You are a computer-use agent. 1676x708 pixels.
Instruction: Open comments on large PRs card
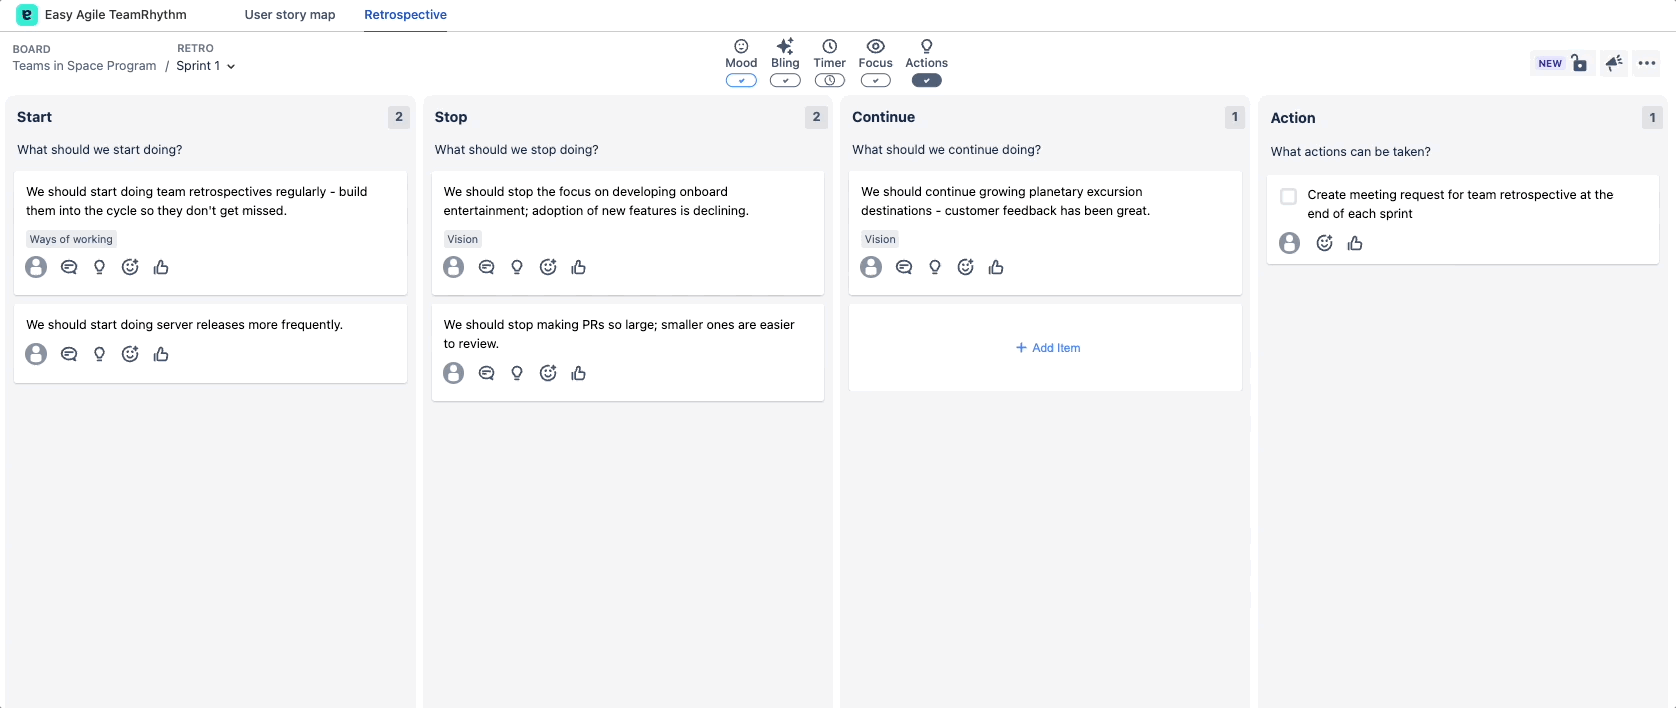pos(486,373)
